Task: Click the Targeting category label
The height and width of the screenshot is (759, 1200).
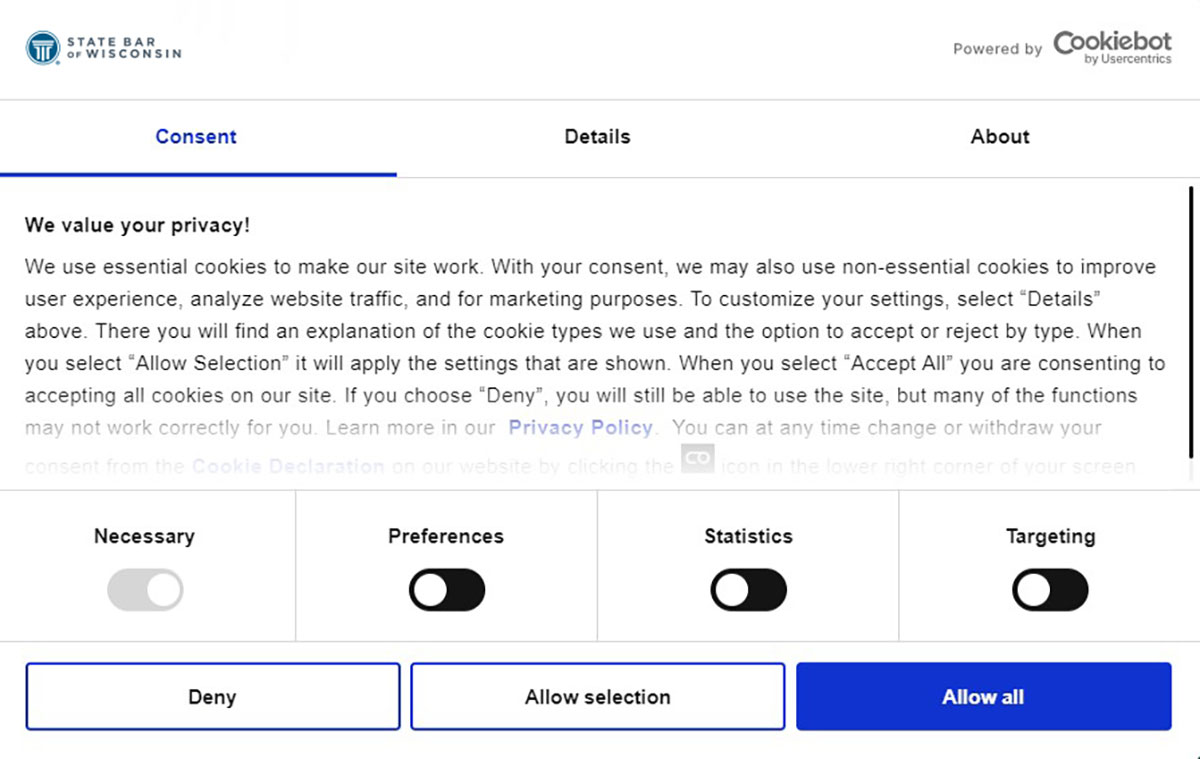Action: [x=1050, y=536]
